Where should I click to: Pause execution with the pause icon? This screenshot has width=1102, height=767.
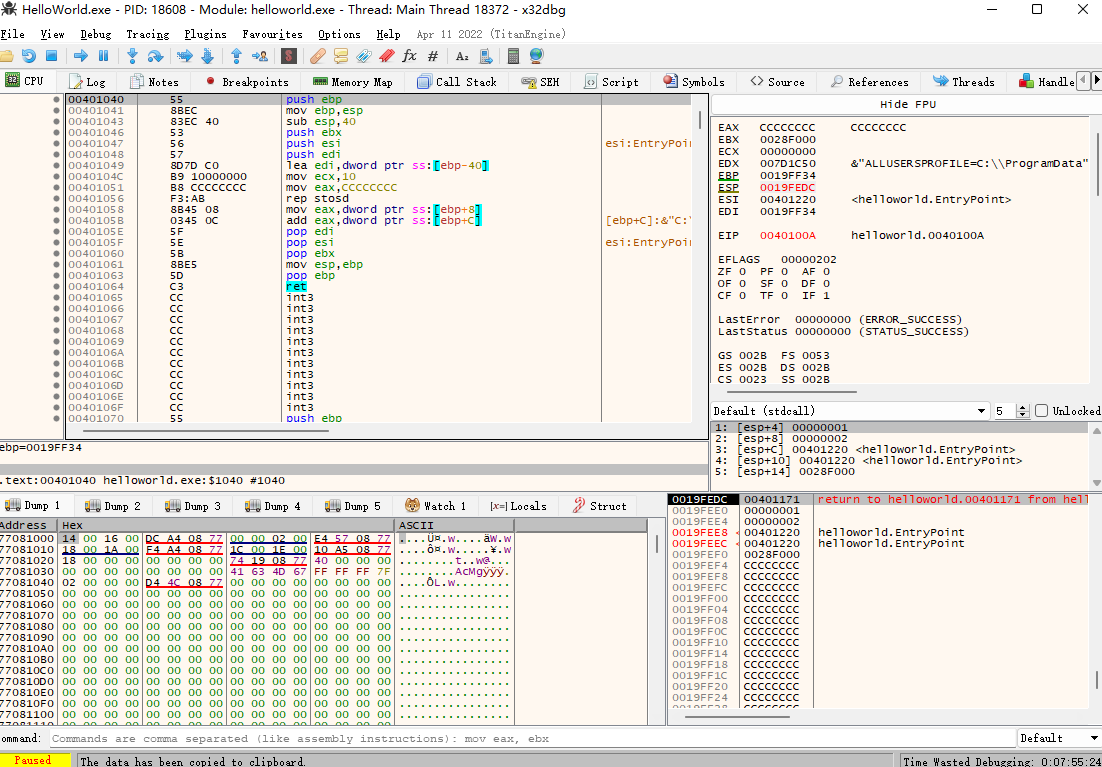[x=103, y=56]
